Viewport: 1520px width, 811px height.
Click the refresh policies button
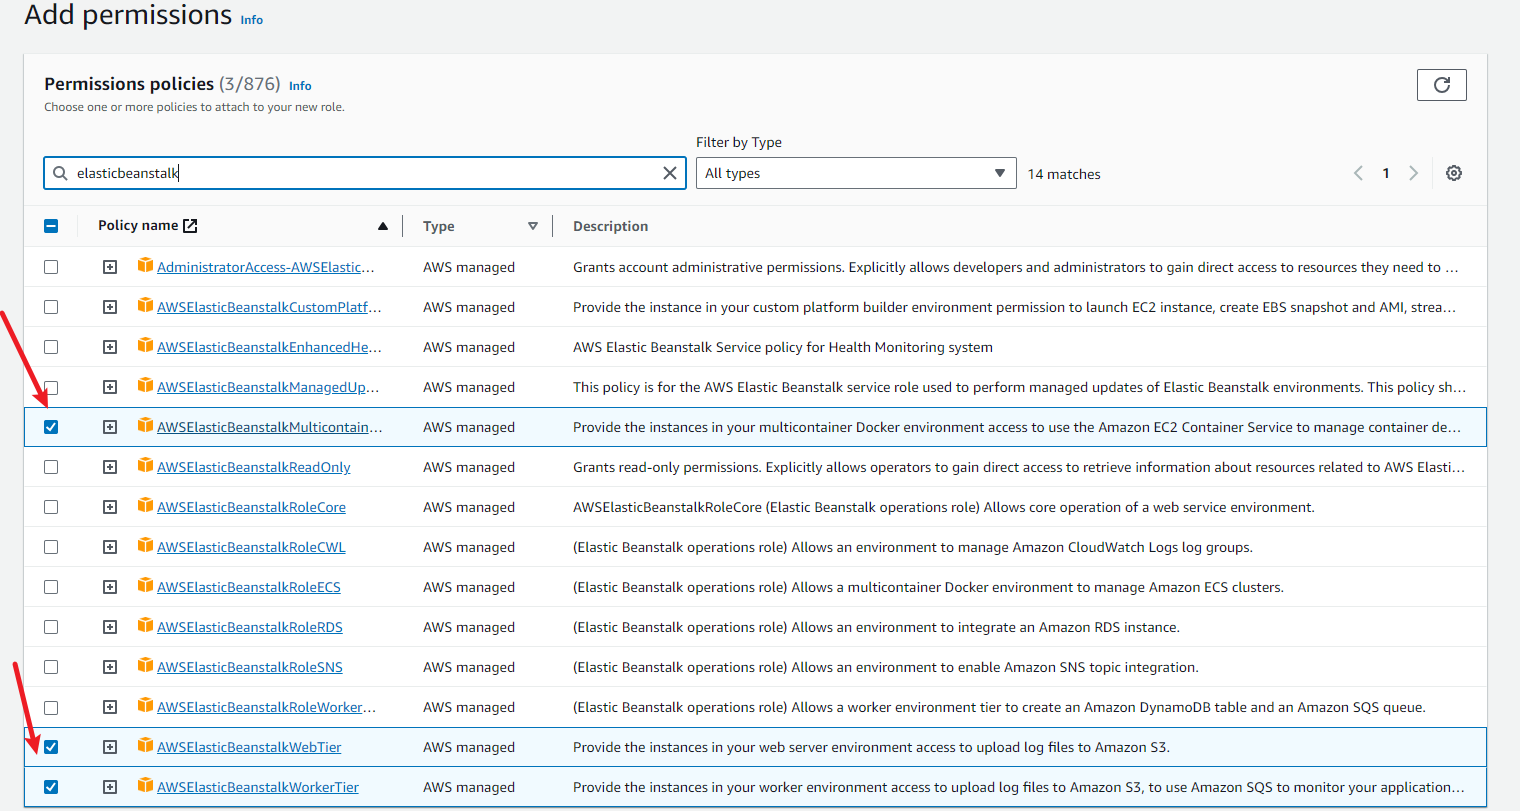click(1441, 85)
